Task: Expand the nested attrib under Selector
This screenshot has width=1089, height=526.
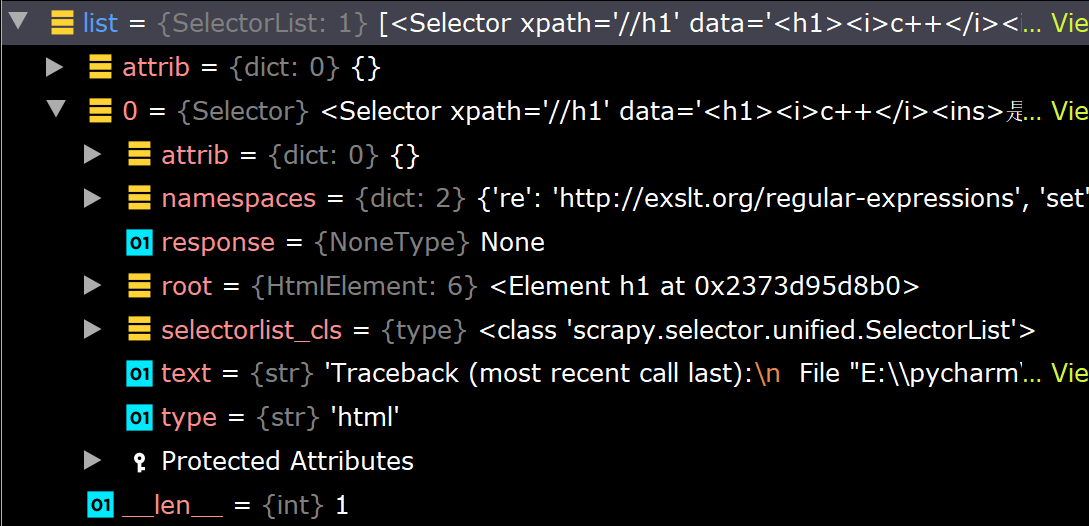Action: coord(93,154)
